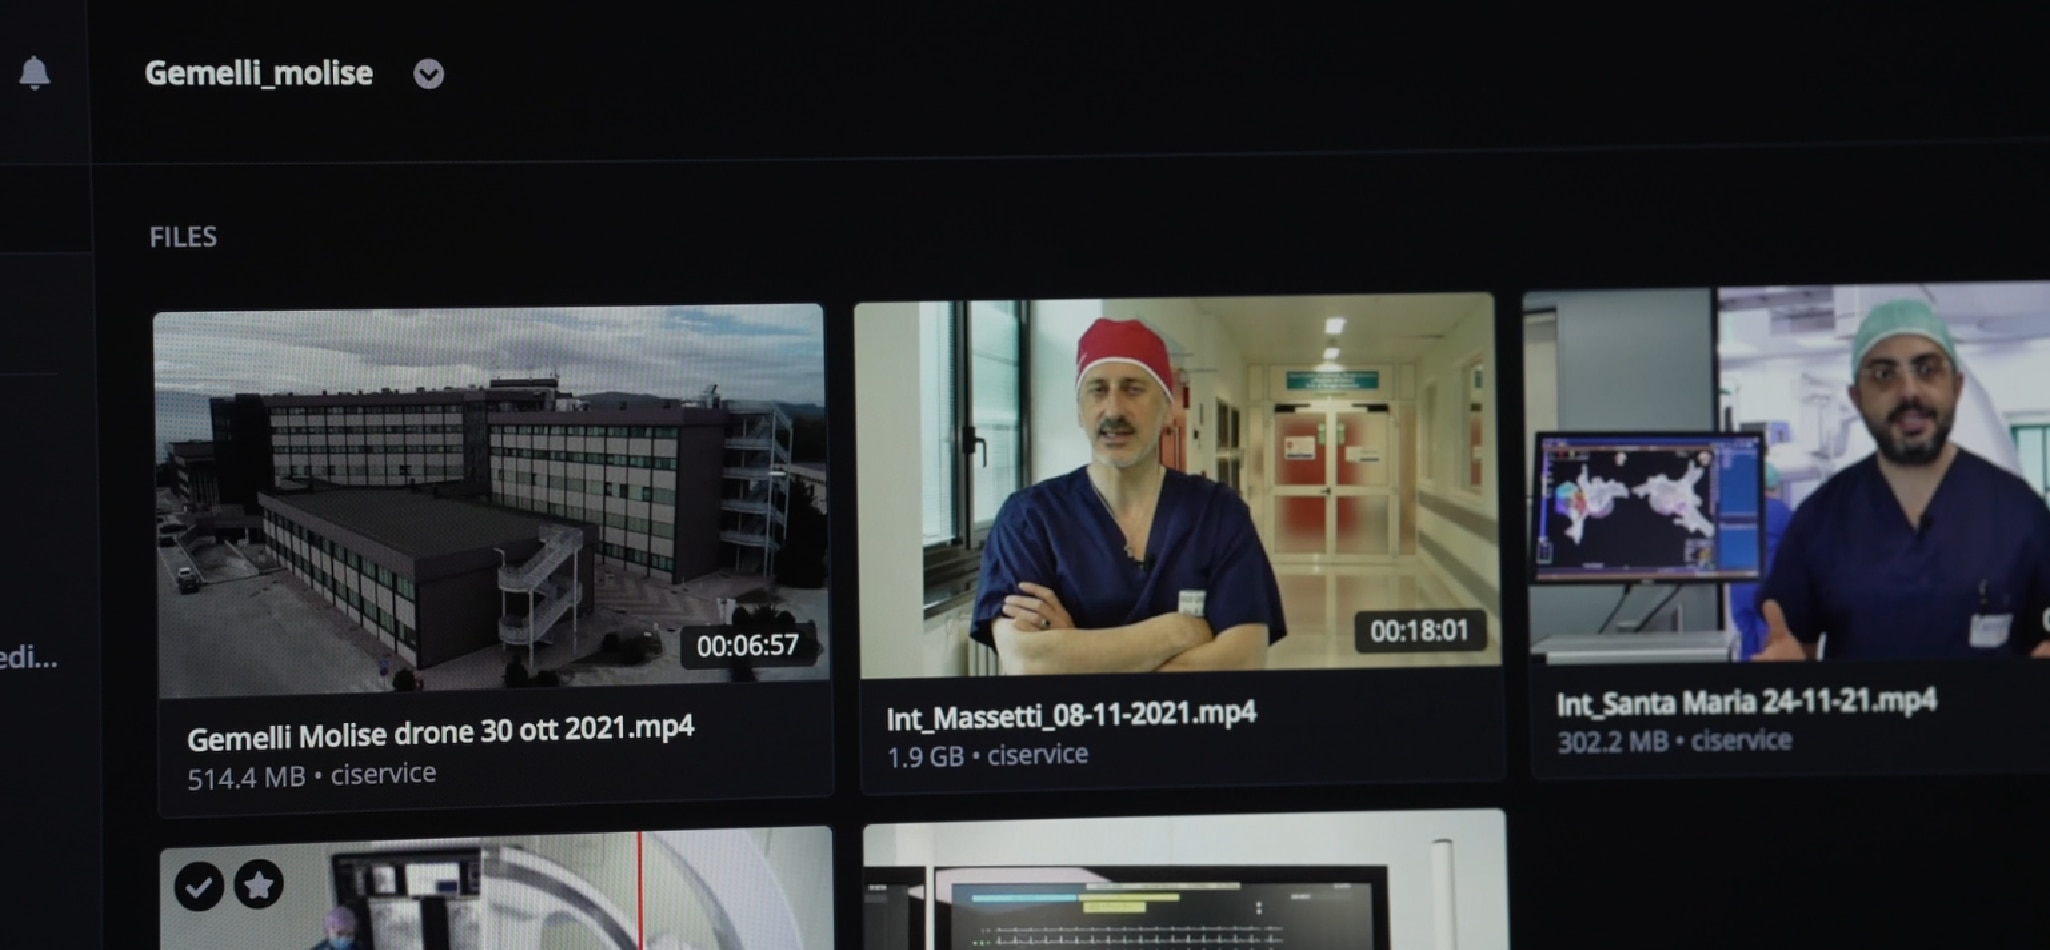
Task: Click the file name Int_Massetti_08-11-2021.mp4
Action: pos(1071,715)
